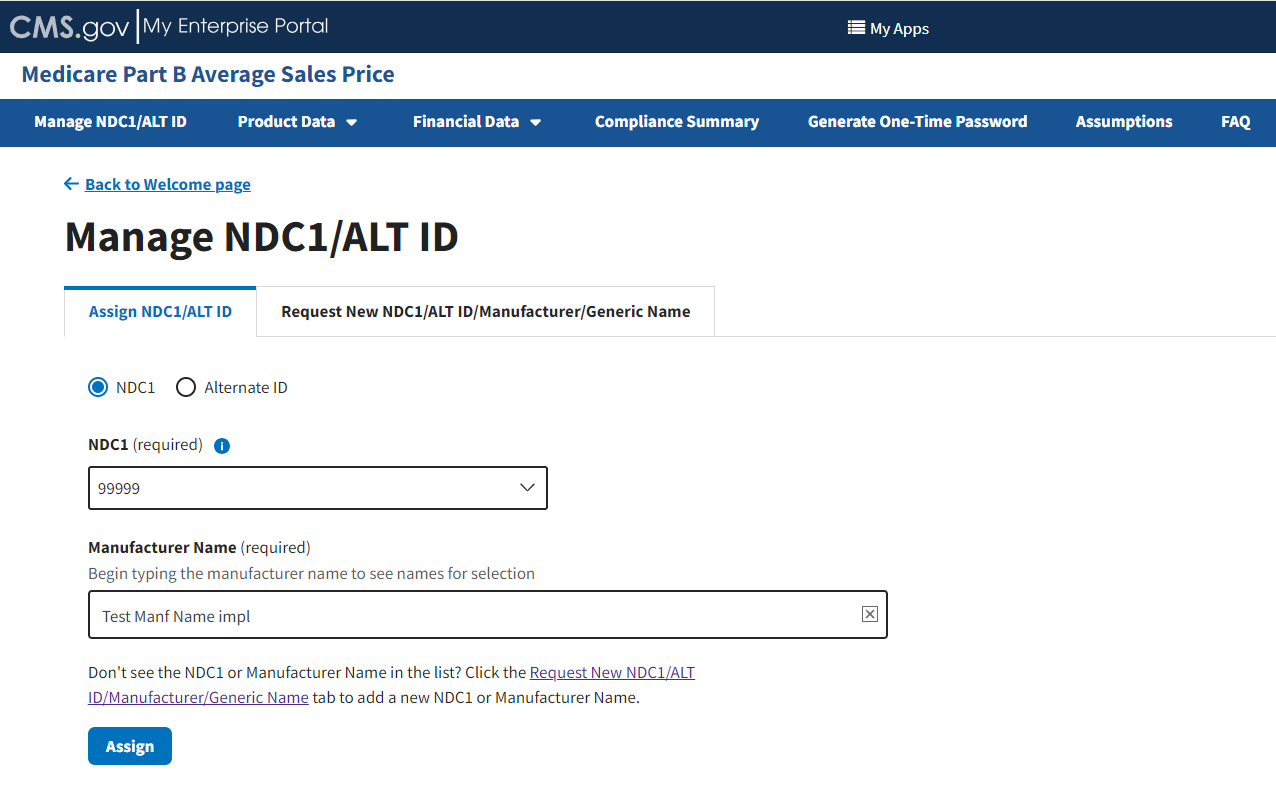Open the FAQ navigation item
Screen dimensions: 1276x801
1235,122
